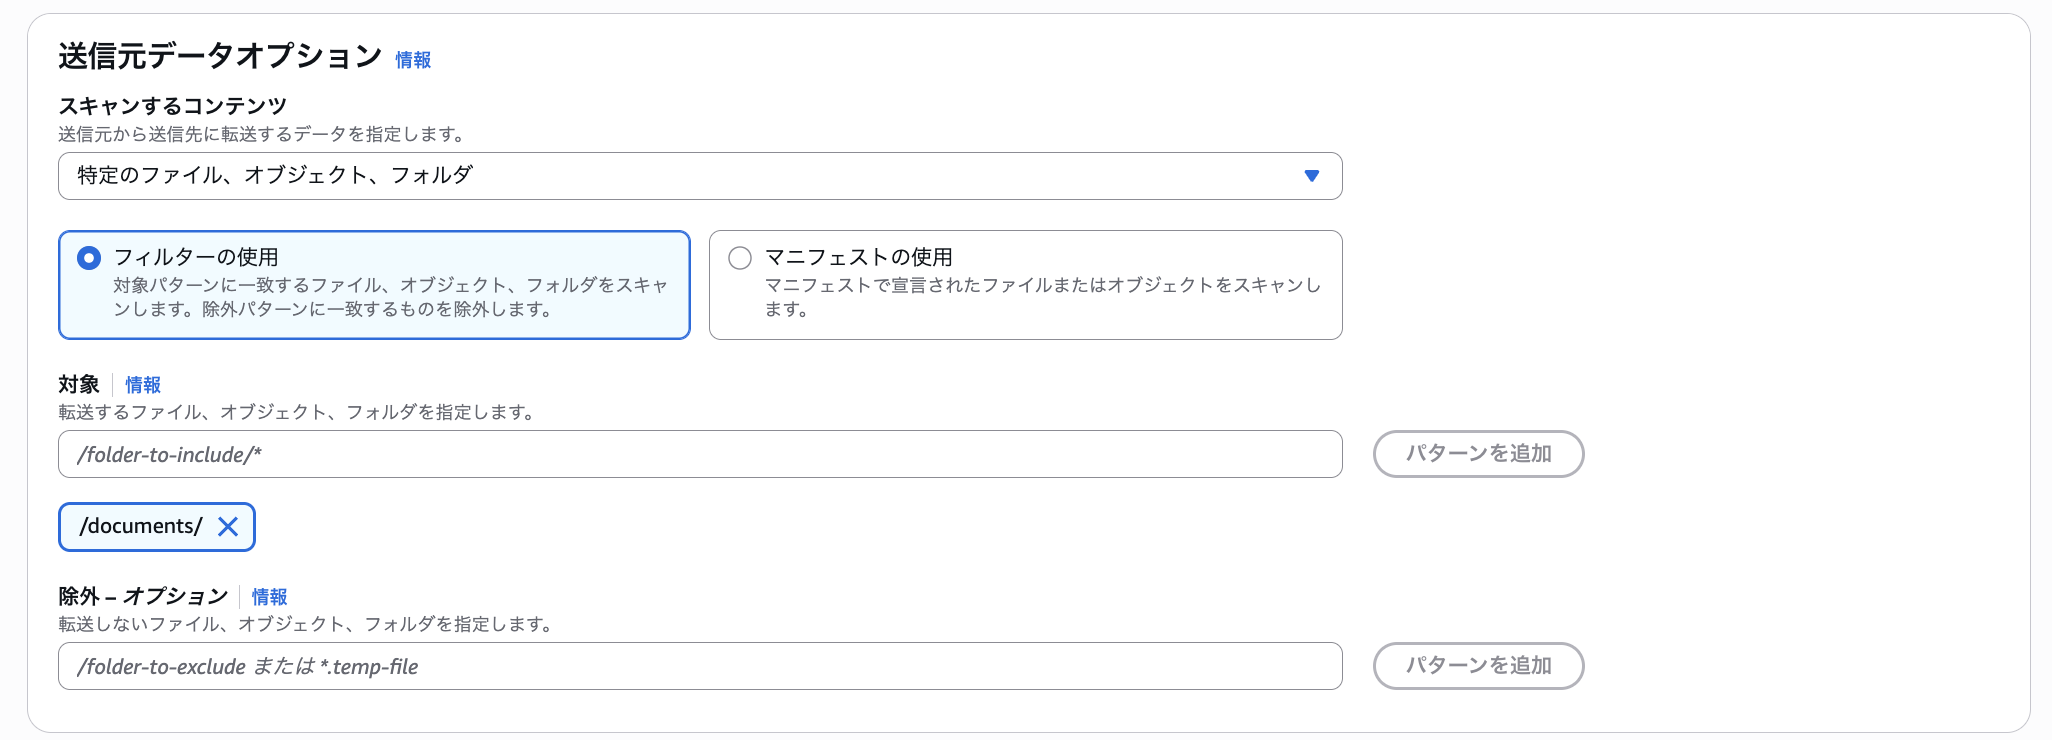Click the /folder-to-include/* input field
Screen dimensions: 2052x740
pos(700,454)
